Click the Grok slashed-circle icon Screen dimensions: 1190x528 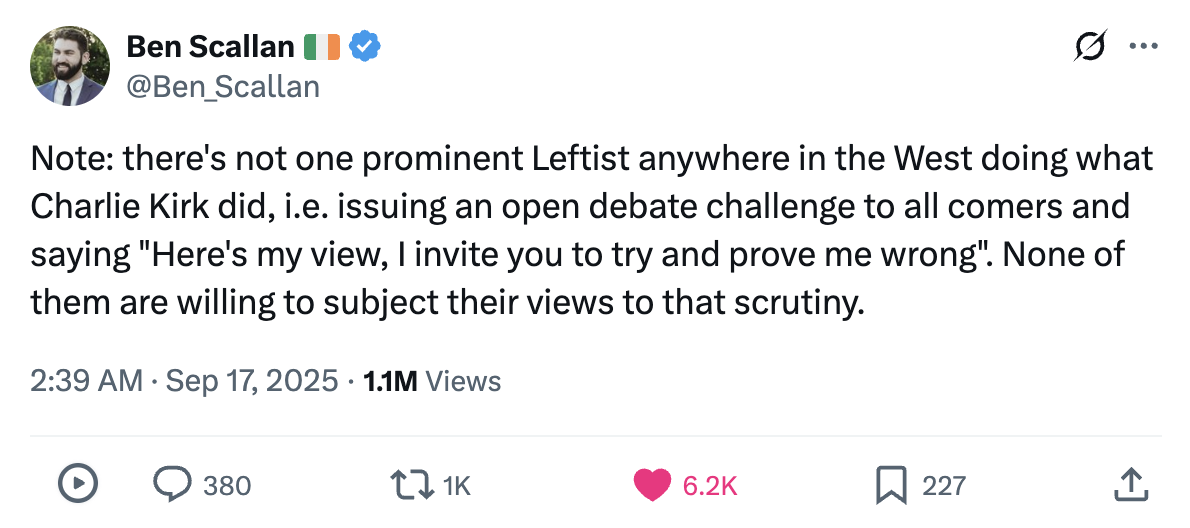(x=1088, y=46)
